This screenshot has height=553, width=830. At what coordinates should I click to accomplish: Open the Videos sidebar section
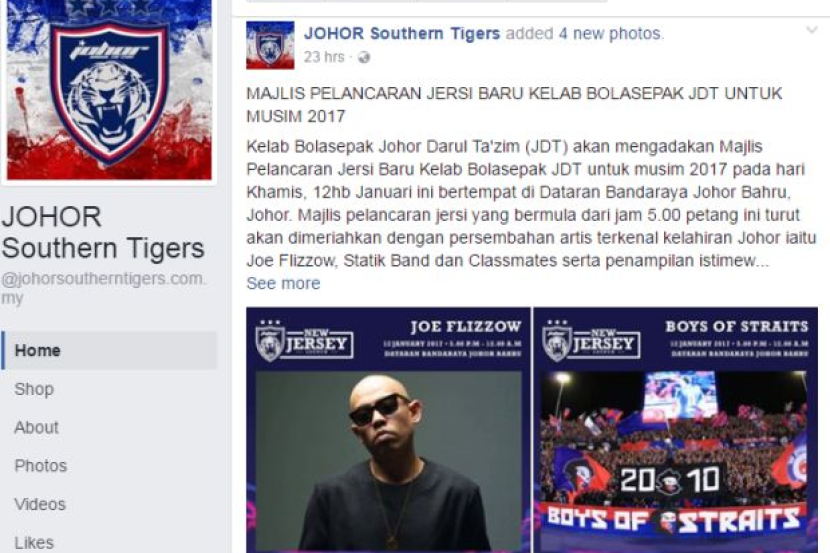click(x=40, y=504)
